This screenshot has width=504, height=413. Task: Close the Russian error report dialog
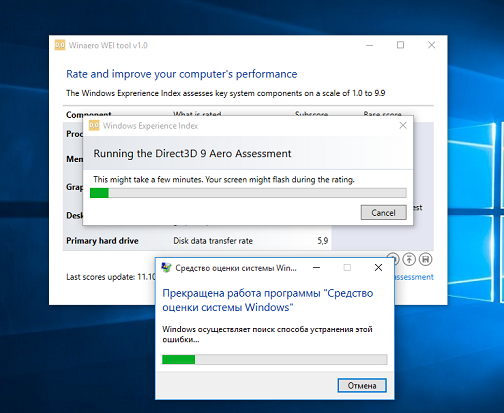(378, 268)
